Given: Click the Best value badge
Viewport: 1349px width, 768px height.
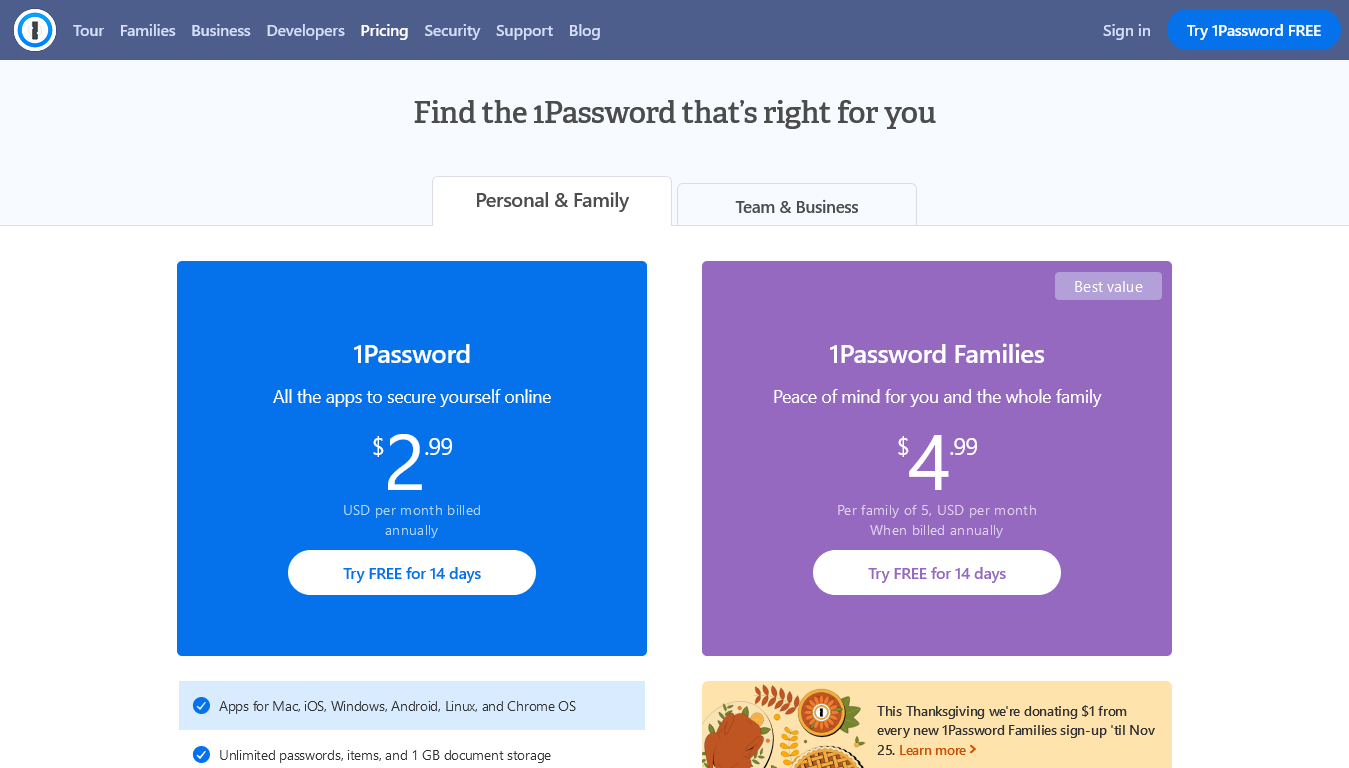Looking at the screenshot, I should [x=1108, y=285].
